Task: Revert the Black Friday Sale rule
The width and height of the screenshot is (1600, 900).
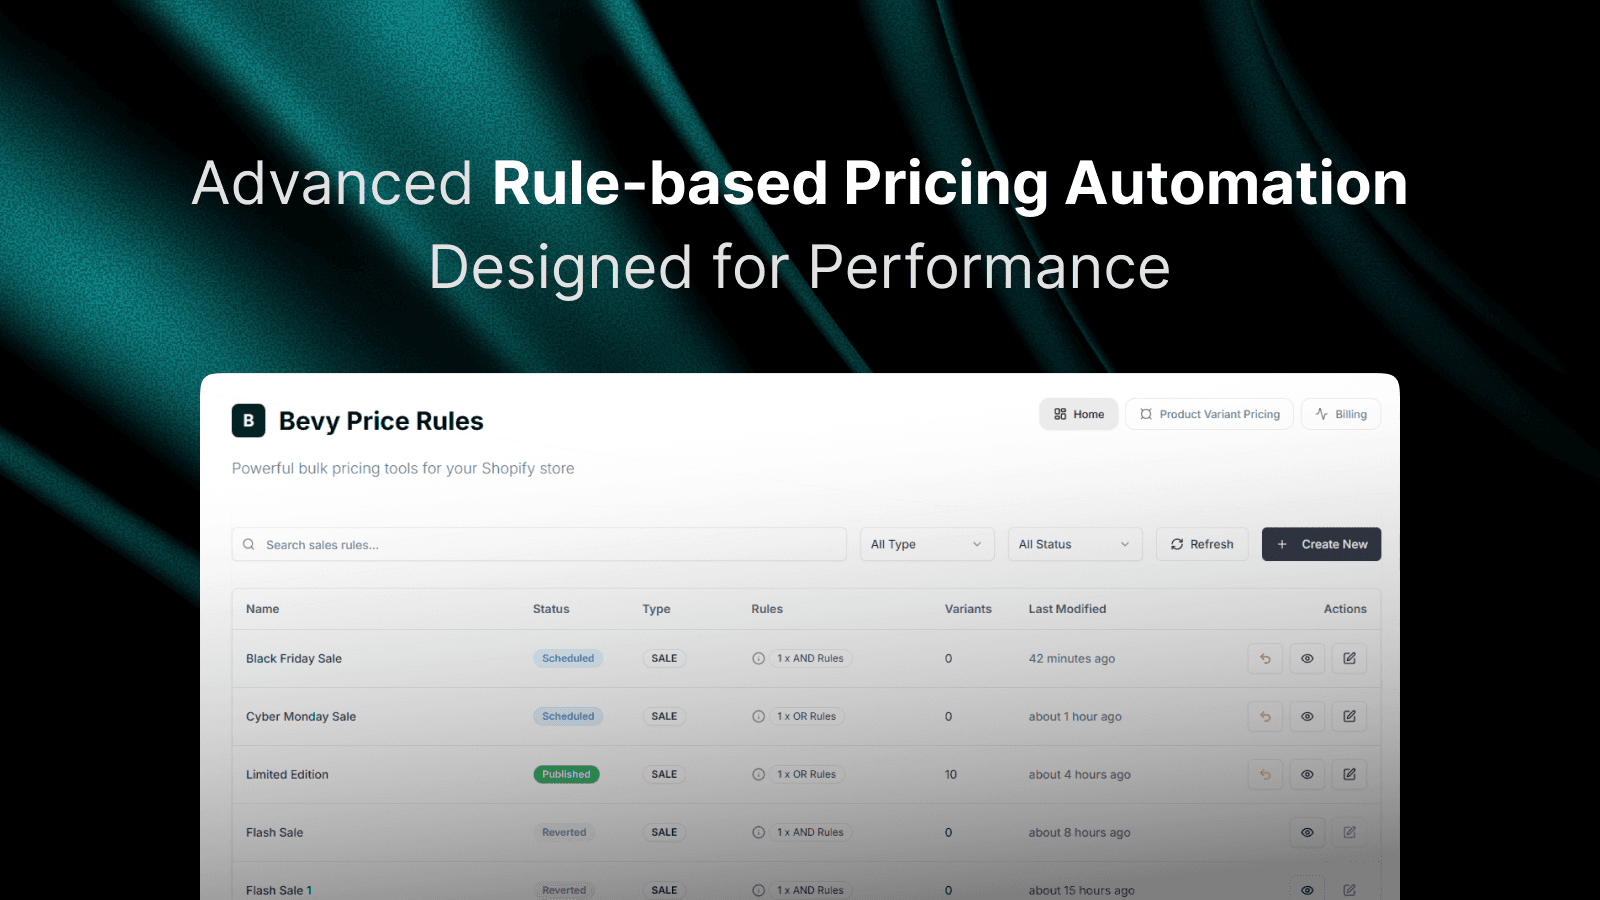Action: tap(1265, 659)
